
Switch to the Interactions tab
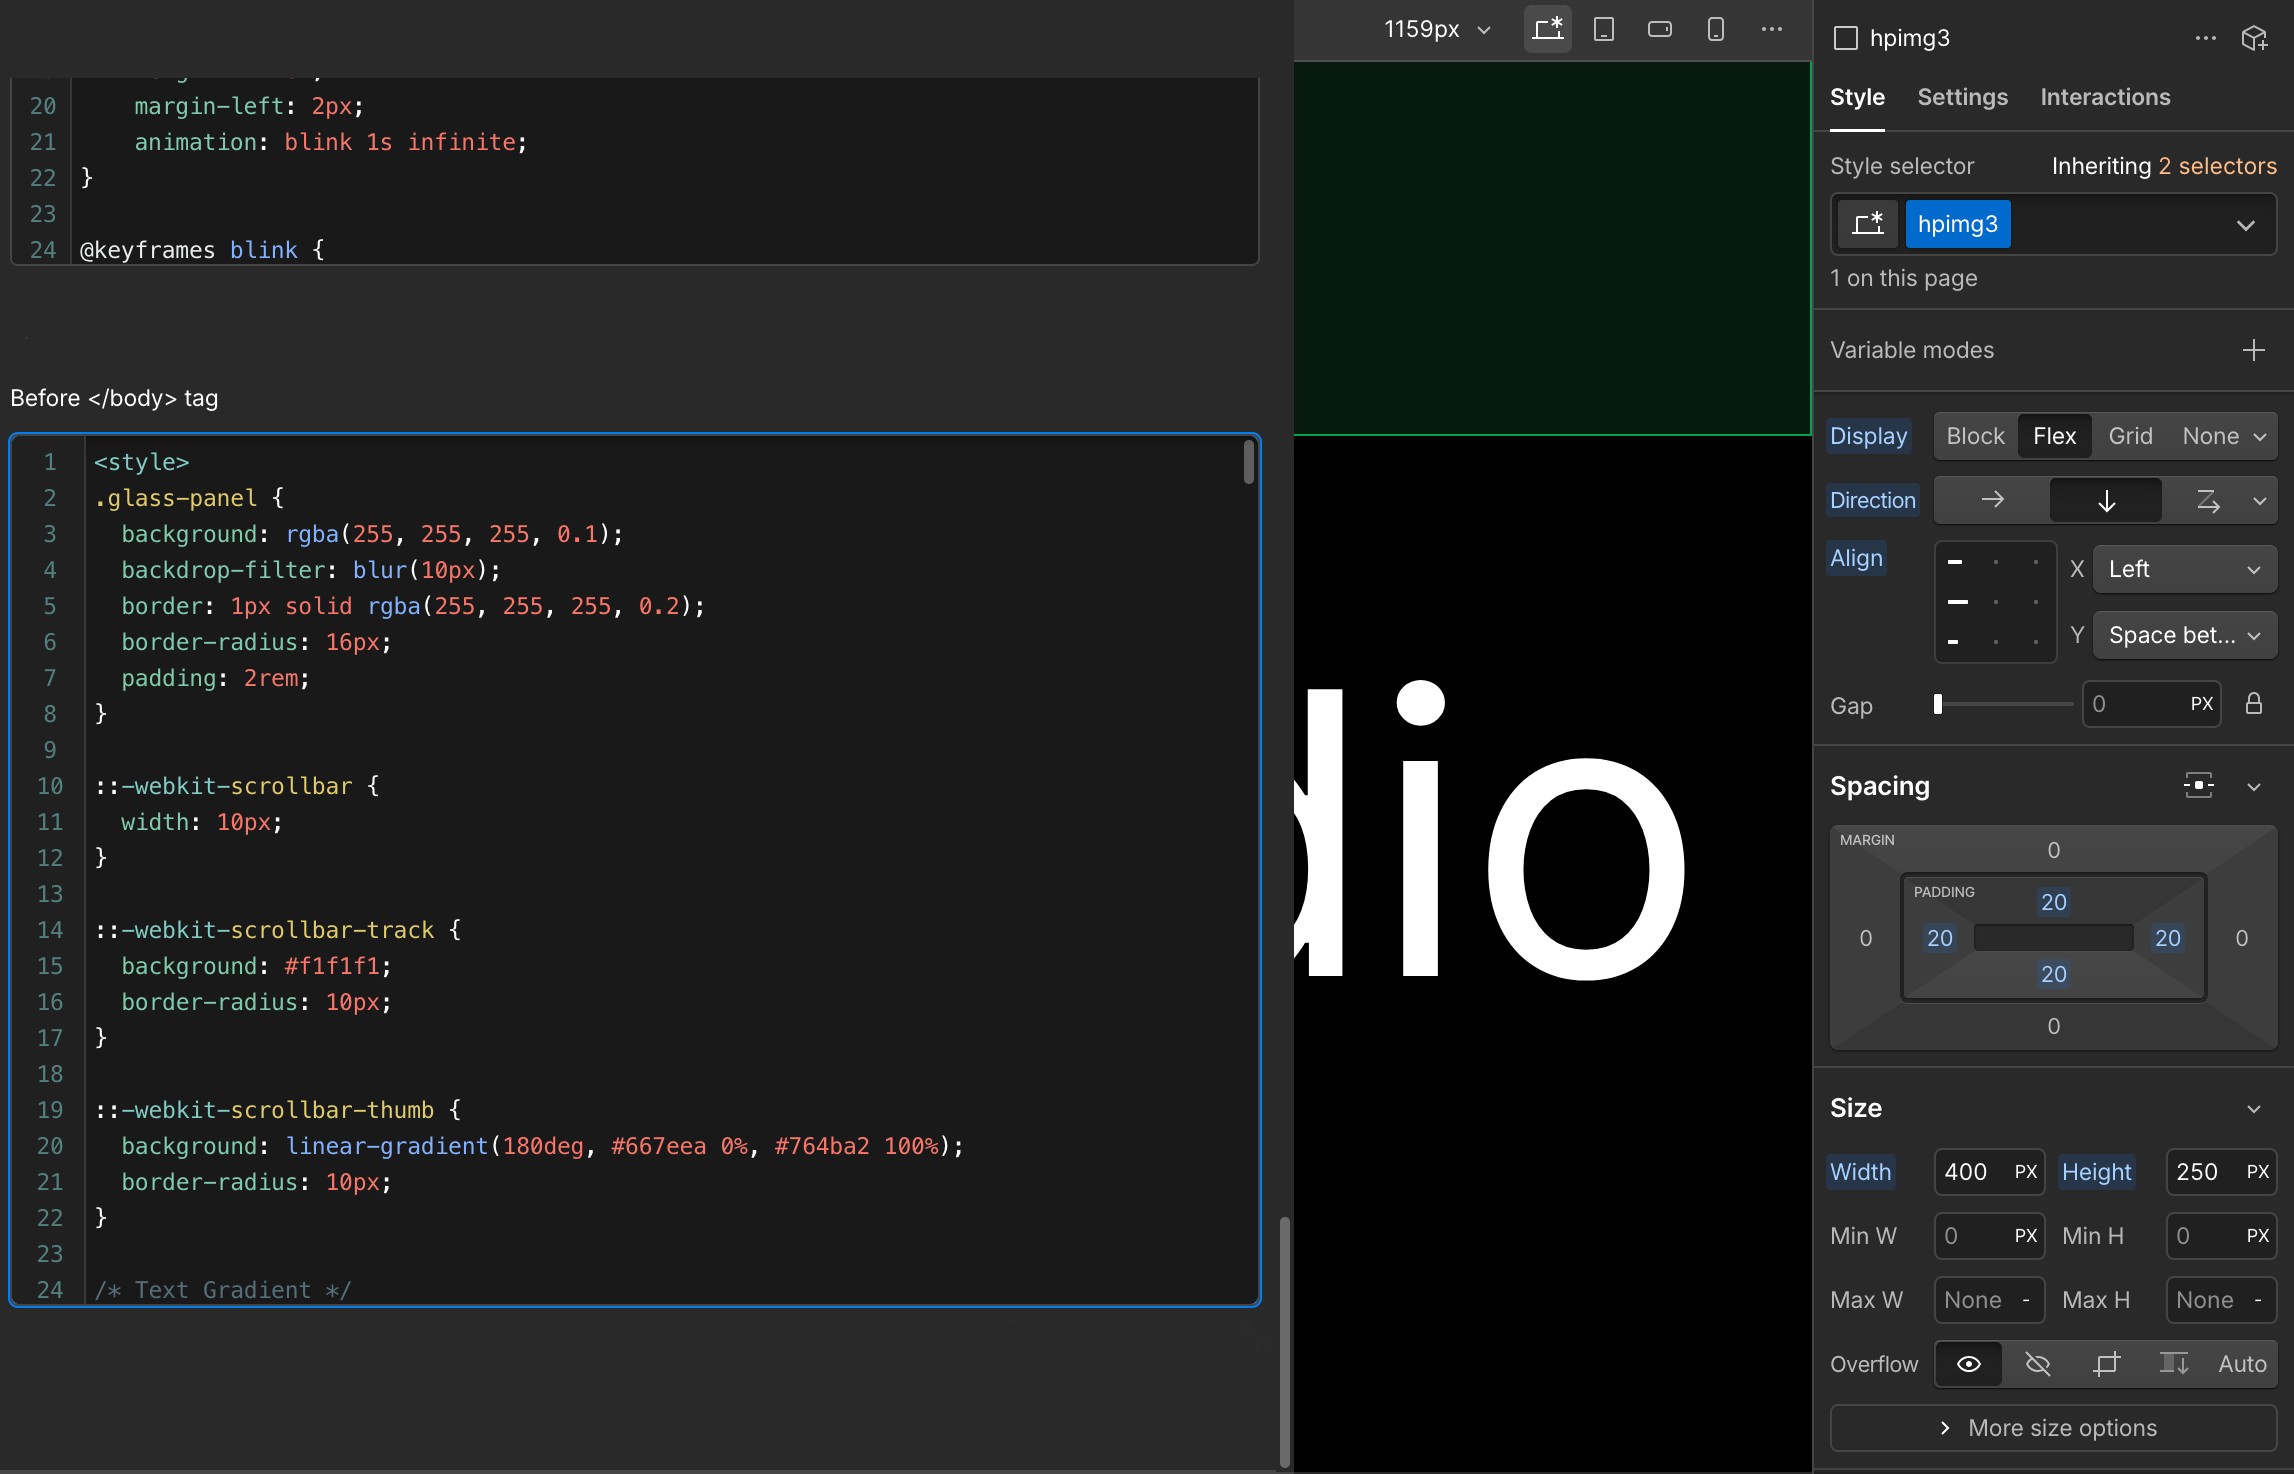[2105, 97]
